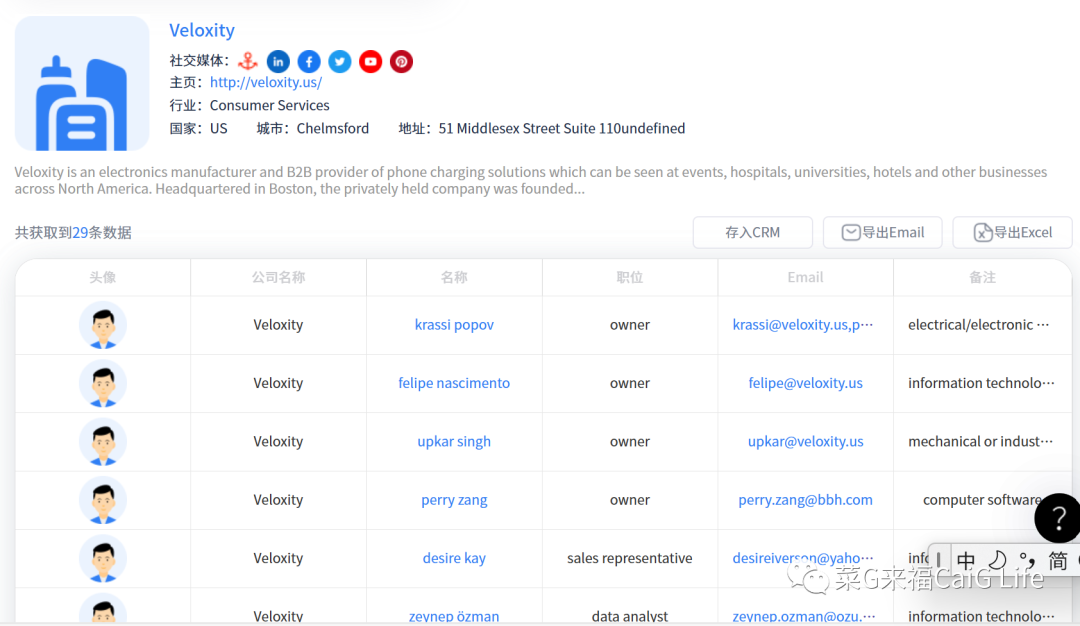Click the 中 input method indicator
This screenshot has width=1080, height=626.
[966, 561]
